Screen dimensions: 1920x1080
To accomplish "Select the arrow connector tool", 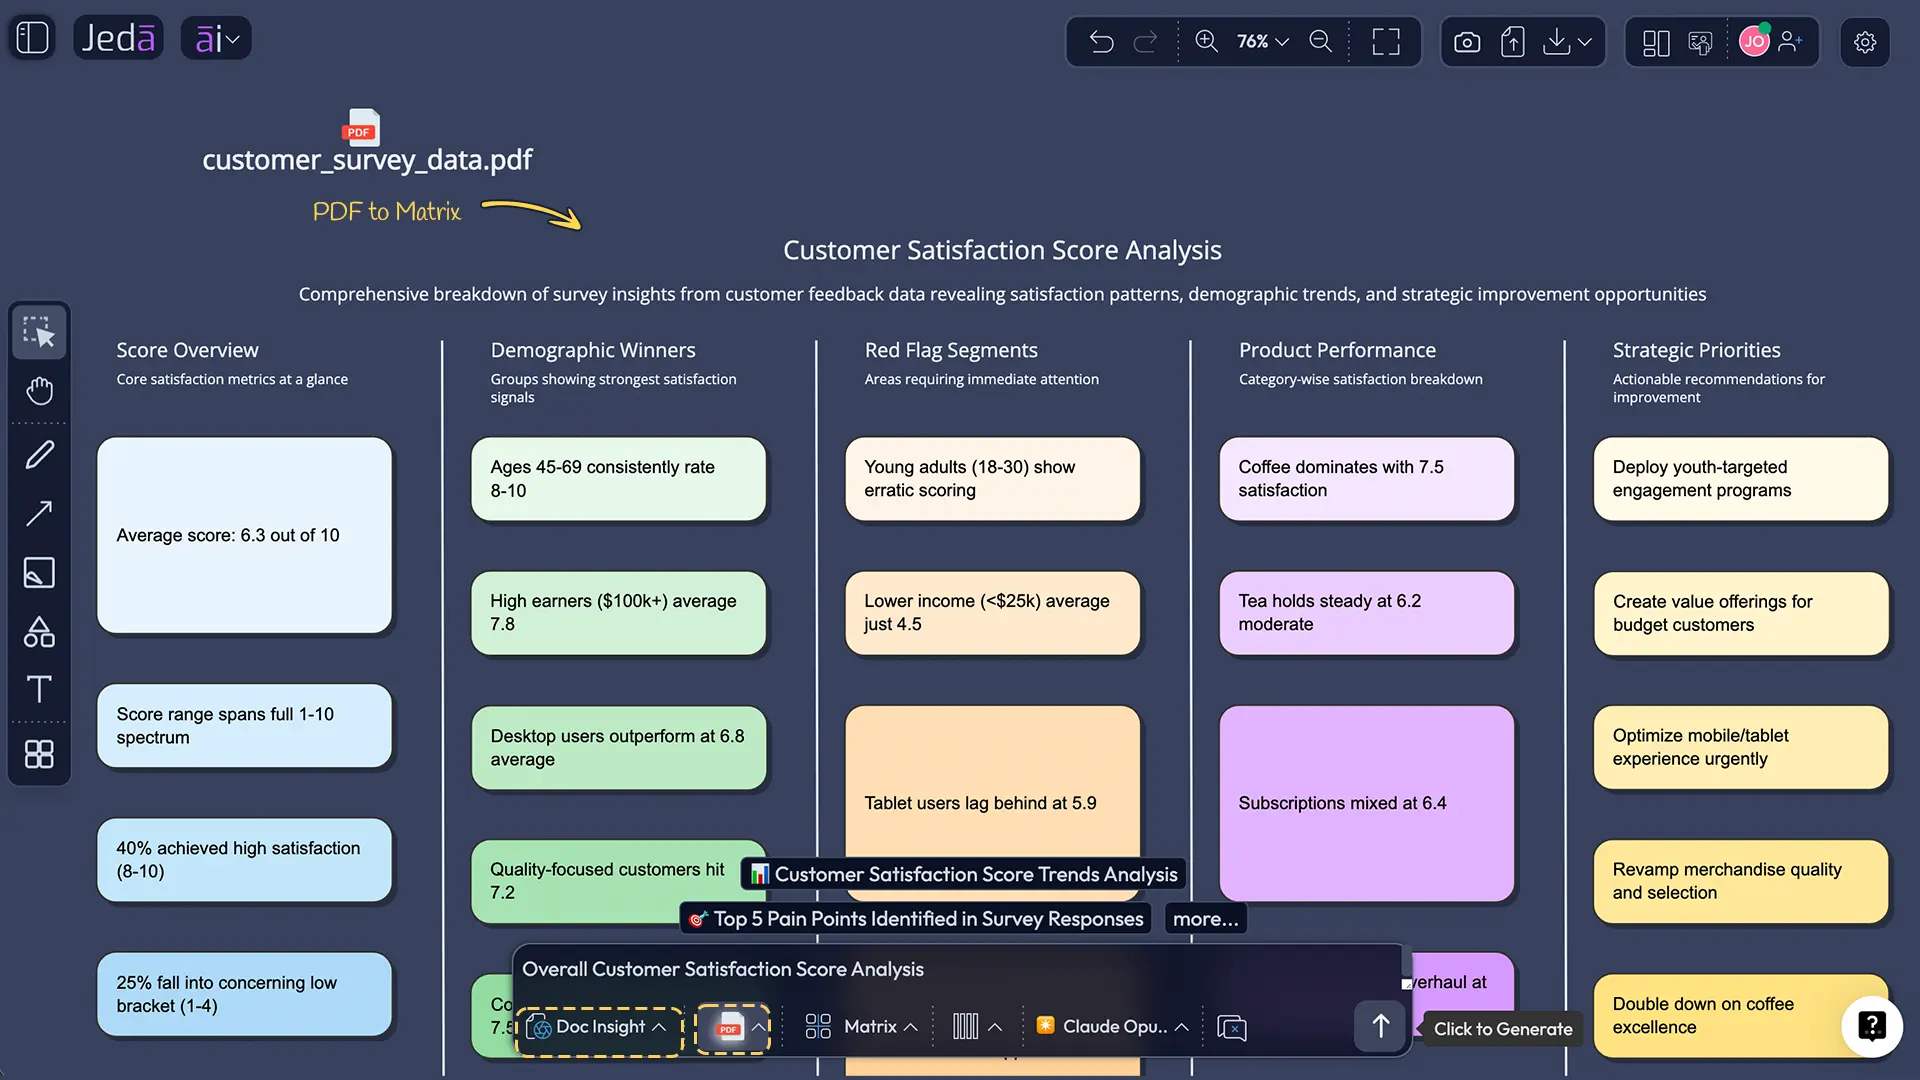I will [x=39, y=514].
